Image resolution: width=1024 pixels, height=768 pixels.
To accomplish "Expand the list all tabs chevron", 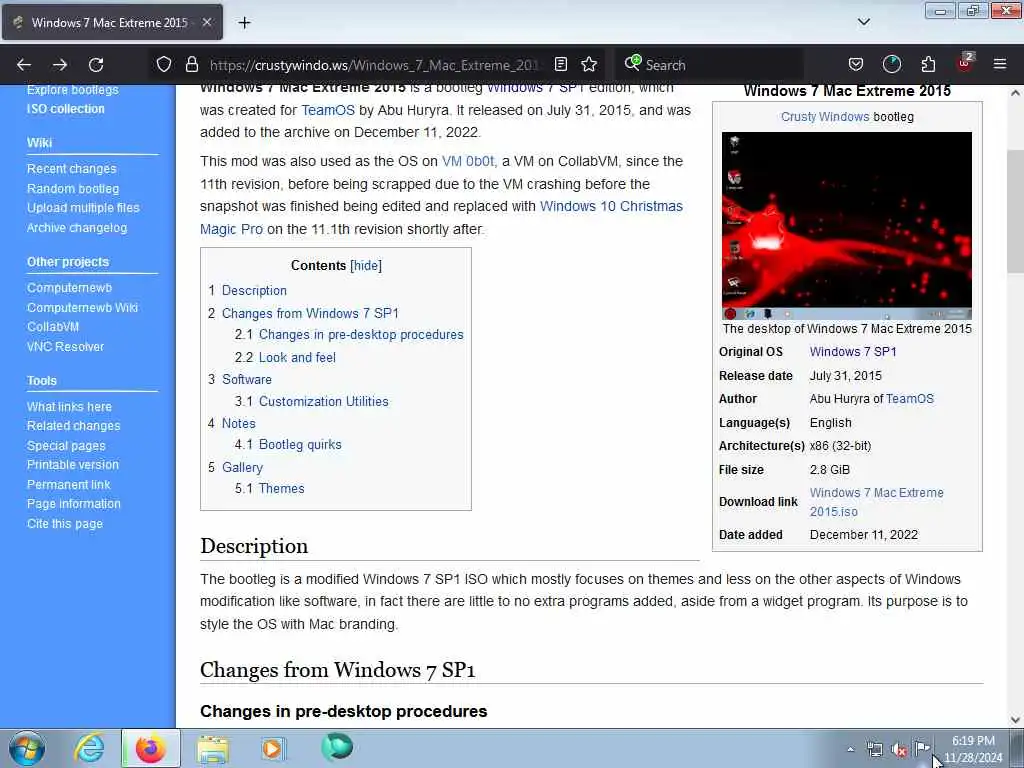I will 863,22.
